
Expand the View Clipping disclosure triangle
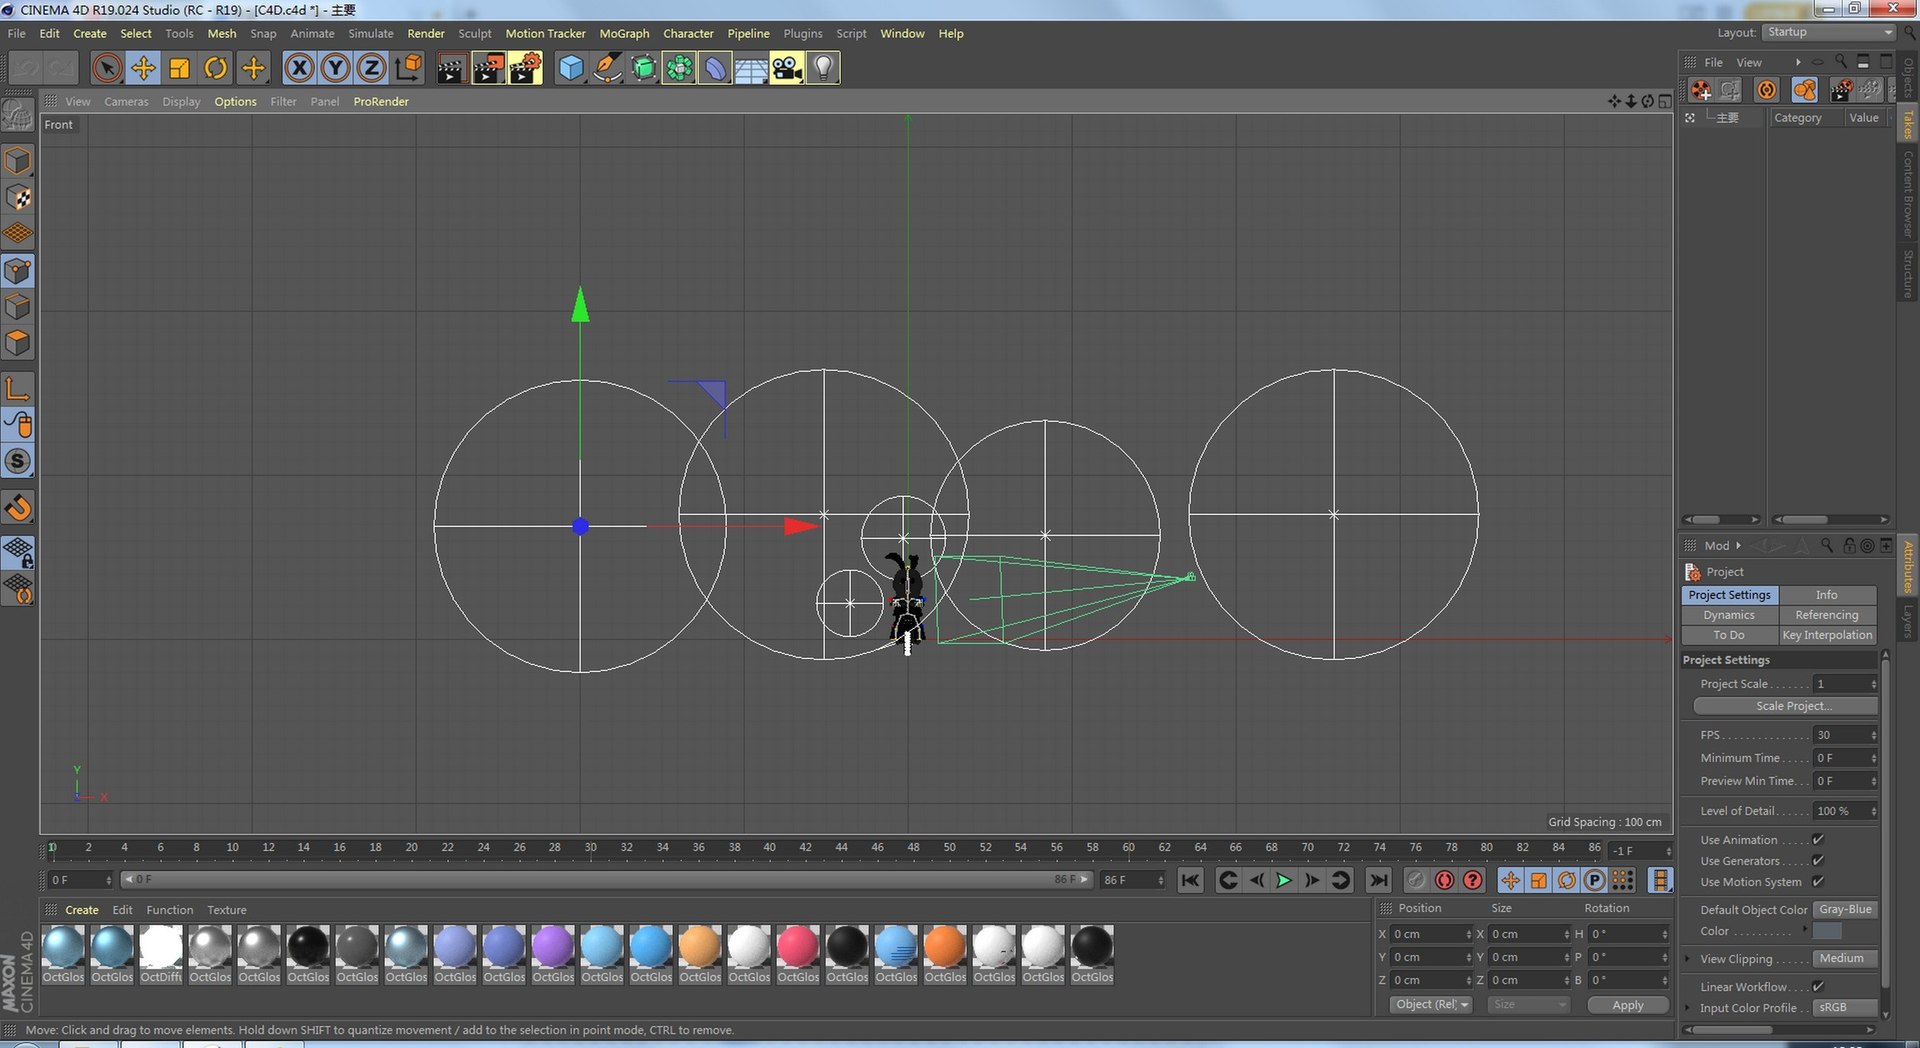(1689, 959)
